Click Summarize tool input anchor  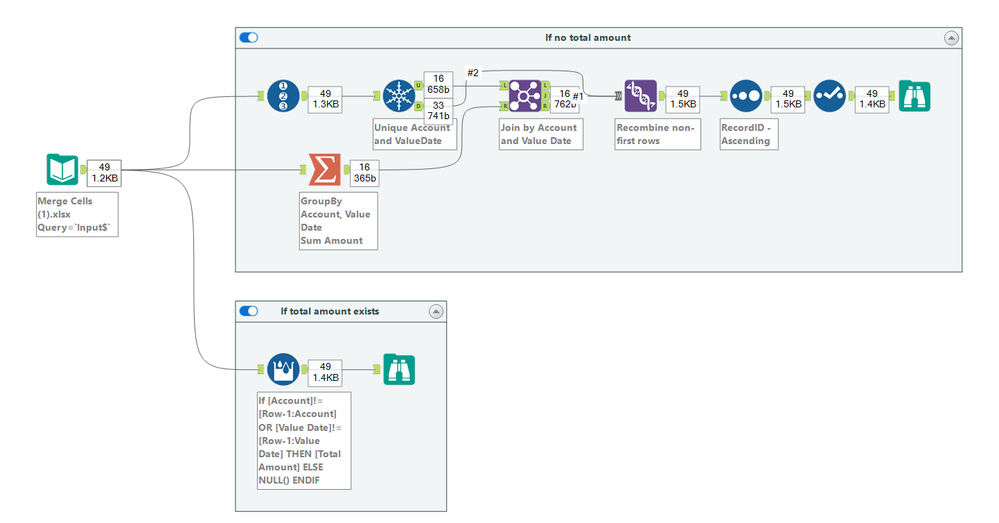(x=304, y=169)
